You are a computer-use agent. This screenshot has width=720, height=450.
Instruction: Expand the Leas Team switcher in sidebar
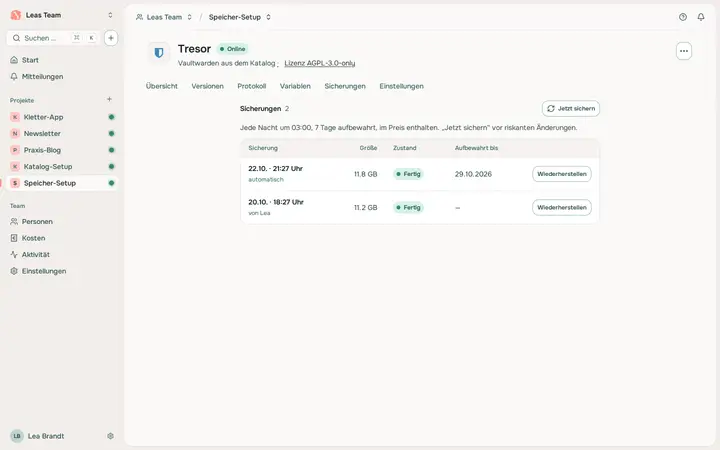(110, 15)
